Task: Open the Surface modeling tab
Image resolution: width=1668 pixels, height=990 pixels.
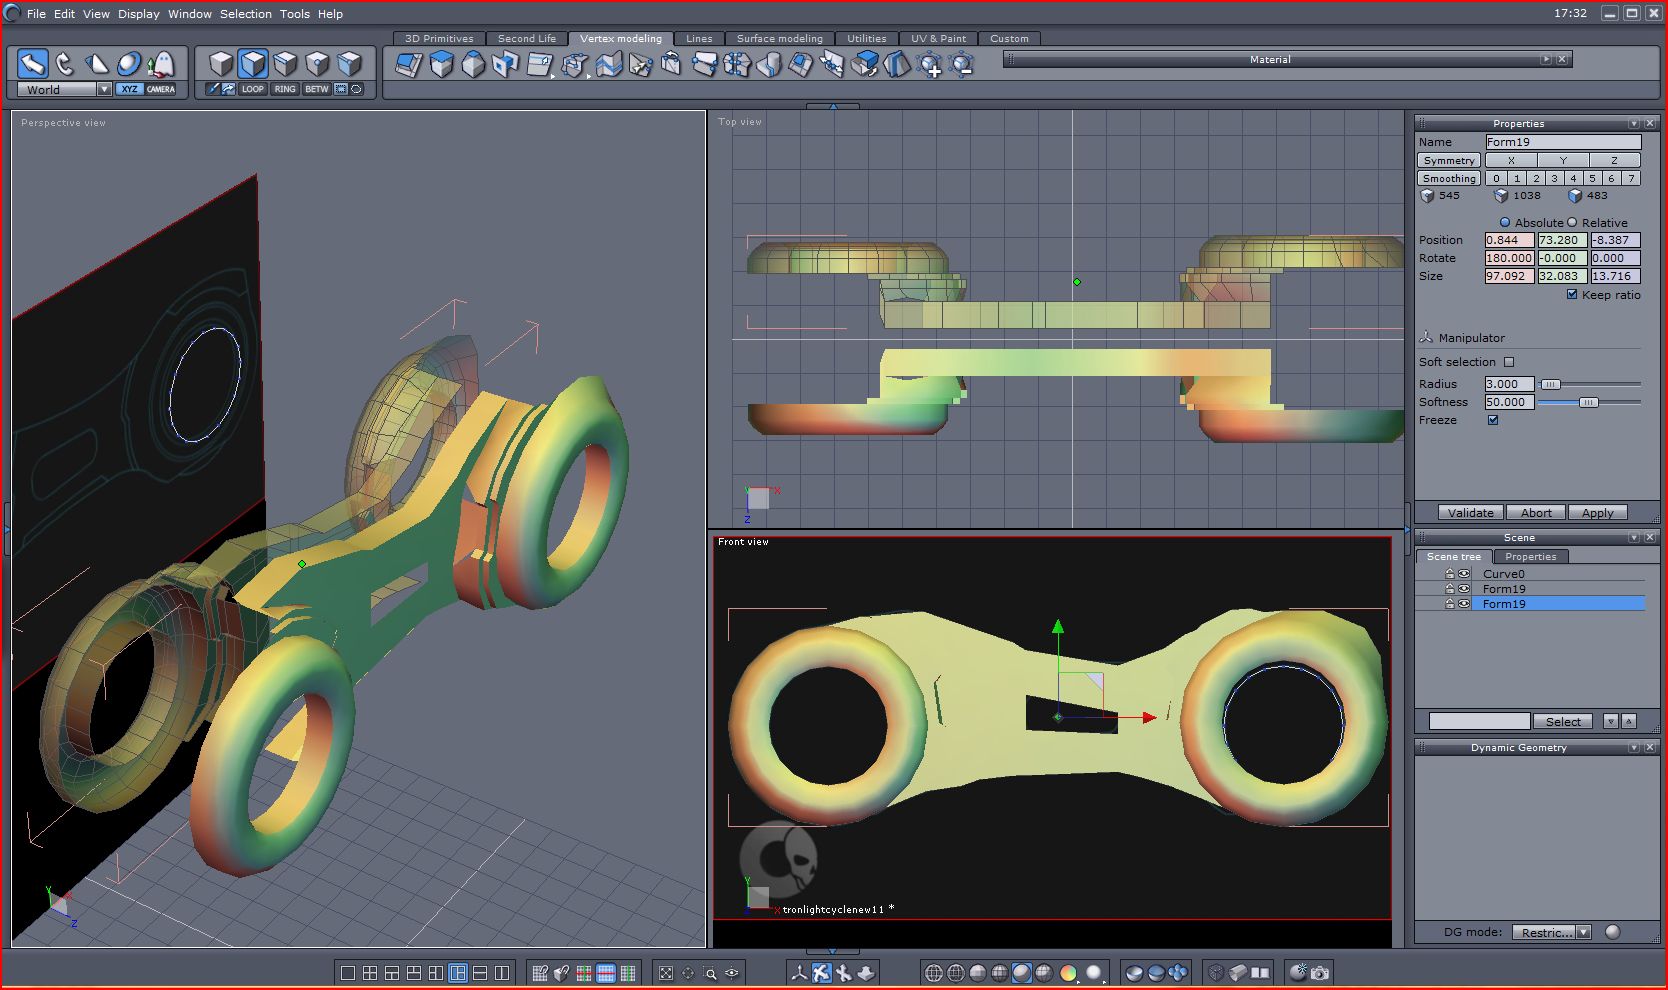Action: (779, 38)
